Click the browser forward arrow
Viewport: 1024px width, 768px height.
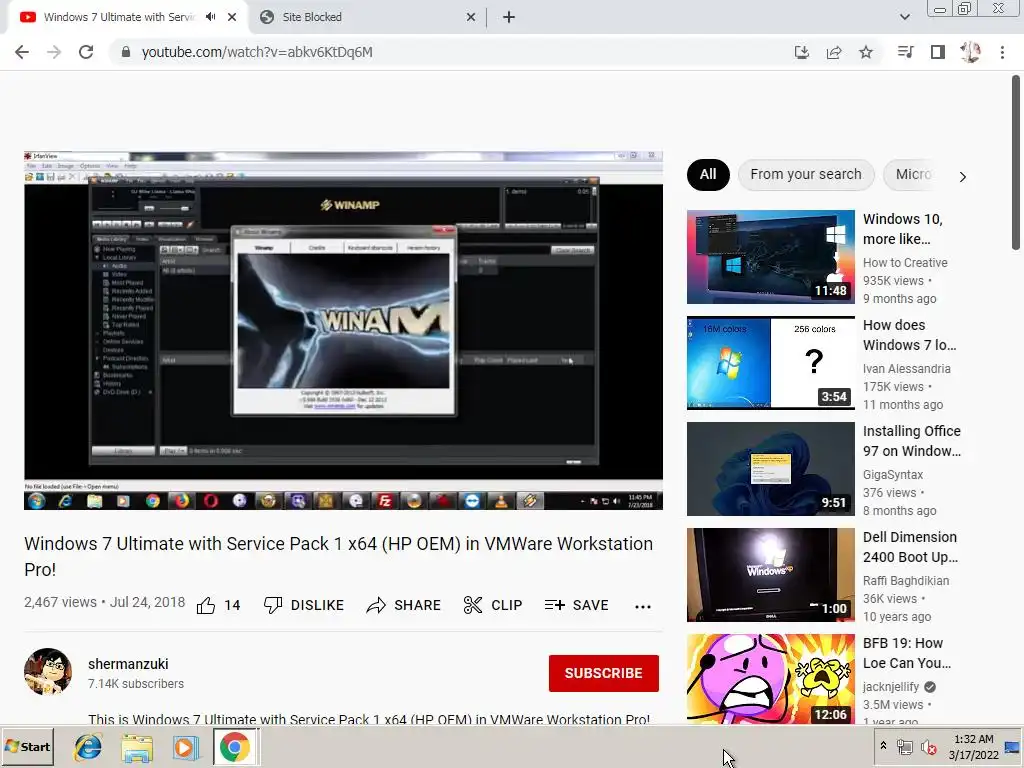(x=54, y=52)
